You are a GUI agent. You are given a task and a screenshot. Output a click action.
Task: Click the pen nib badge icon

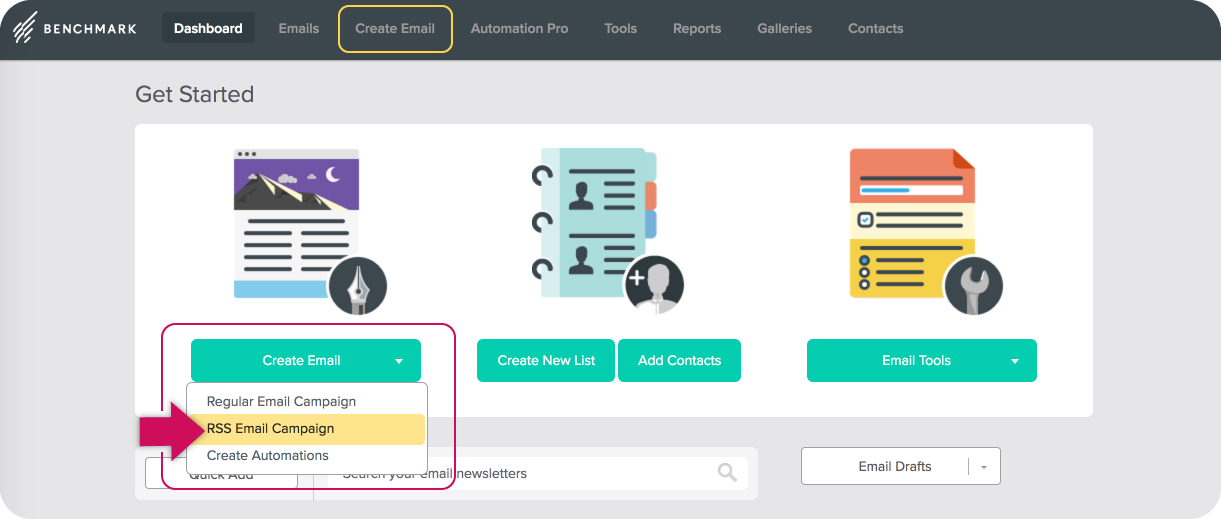click(x=357, y=285)
